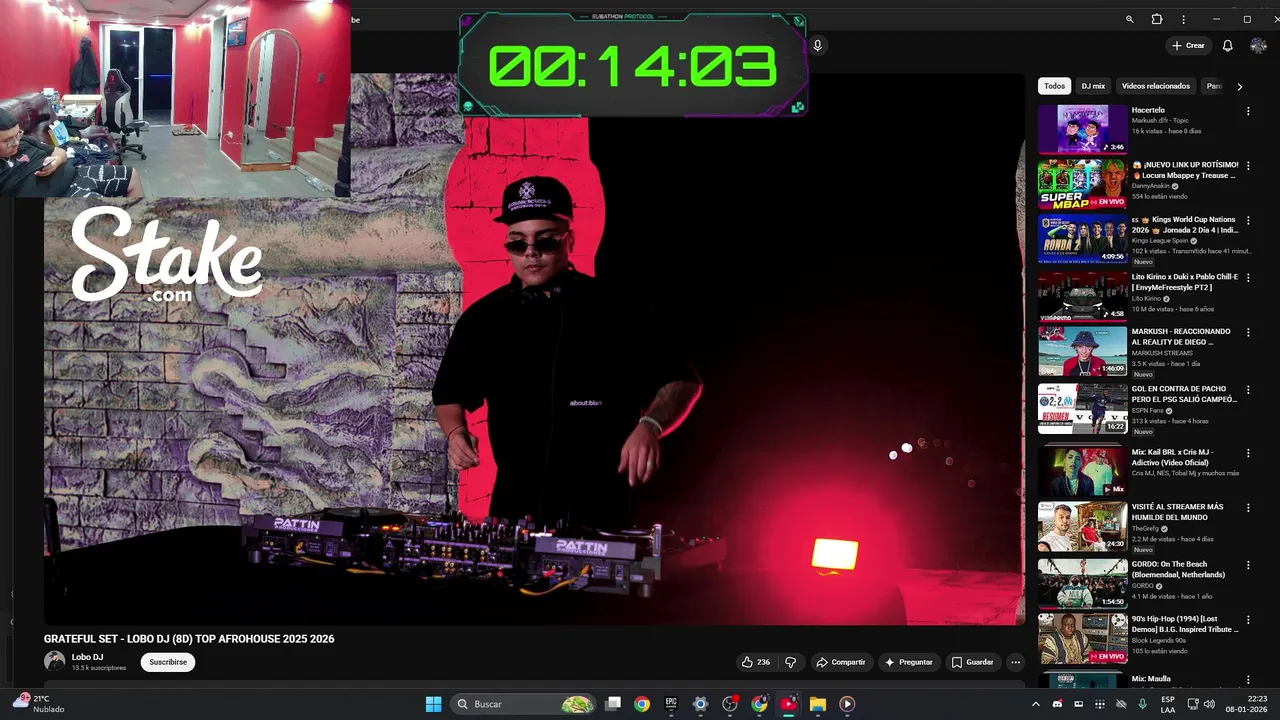Open options for Kings World Cup Nations video
Screen dimensions: 1280x720
tap(1248, 221)
